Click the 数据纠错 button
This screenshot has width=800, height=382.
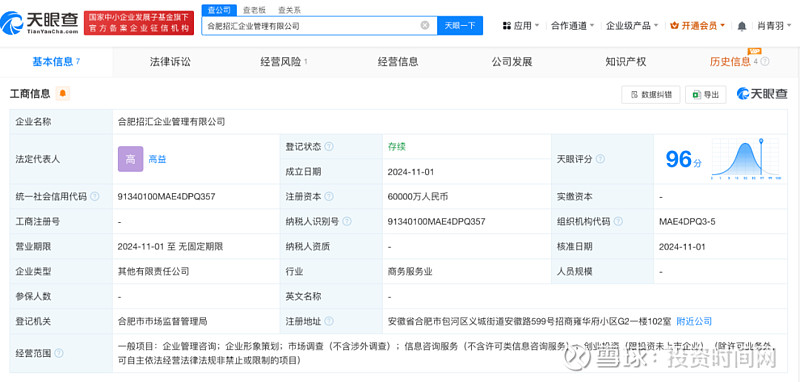click(x=651, y=94)
